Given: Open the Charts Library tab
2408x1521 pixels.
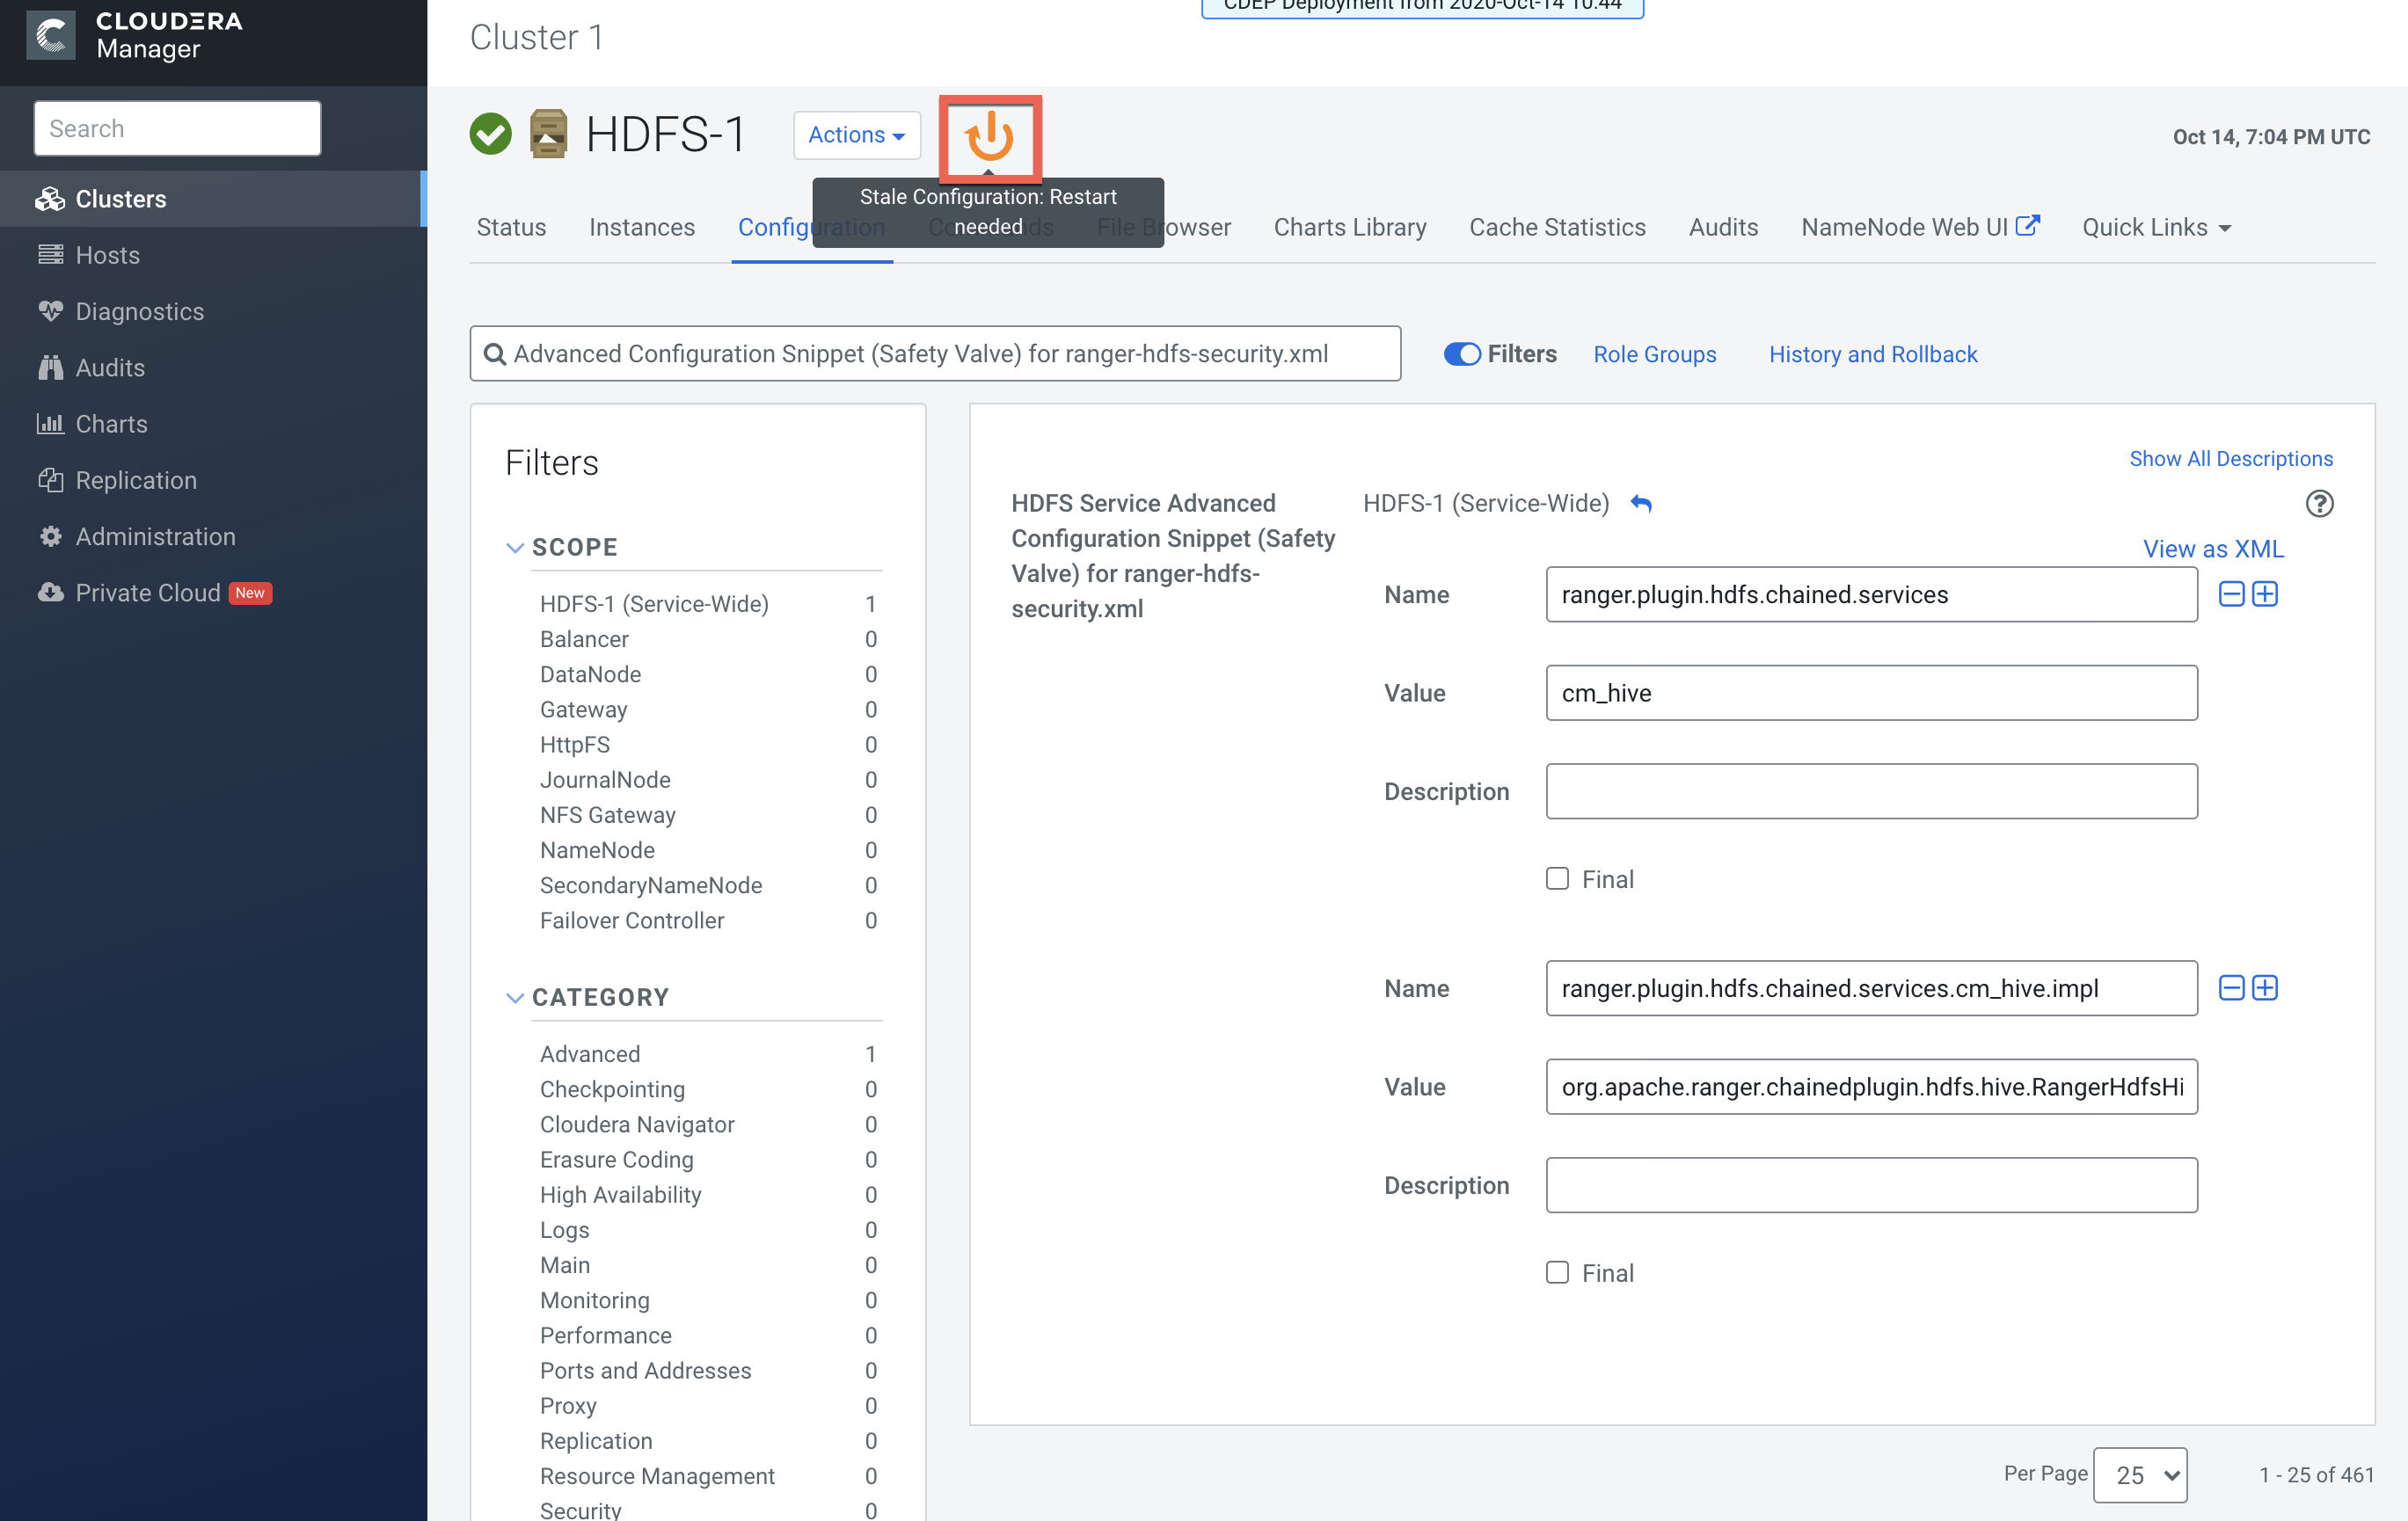Looking at the screenshot, I should [1349, 227].
